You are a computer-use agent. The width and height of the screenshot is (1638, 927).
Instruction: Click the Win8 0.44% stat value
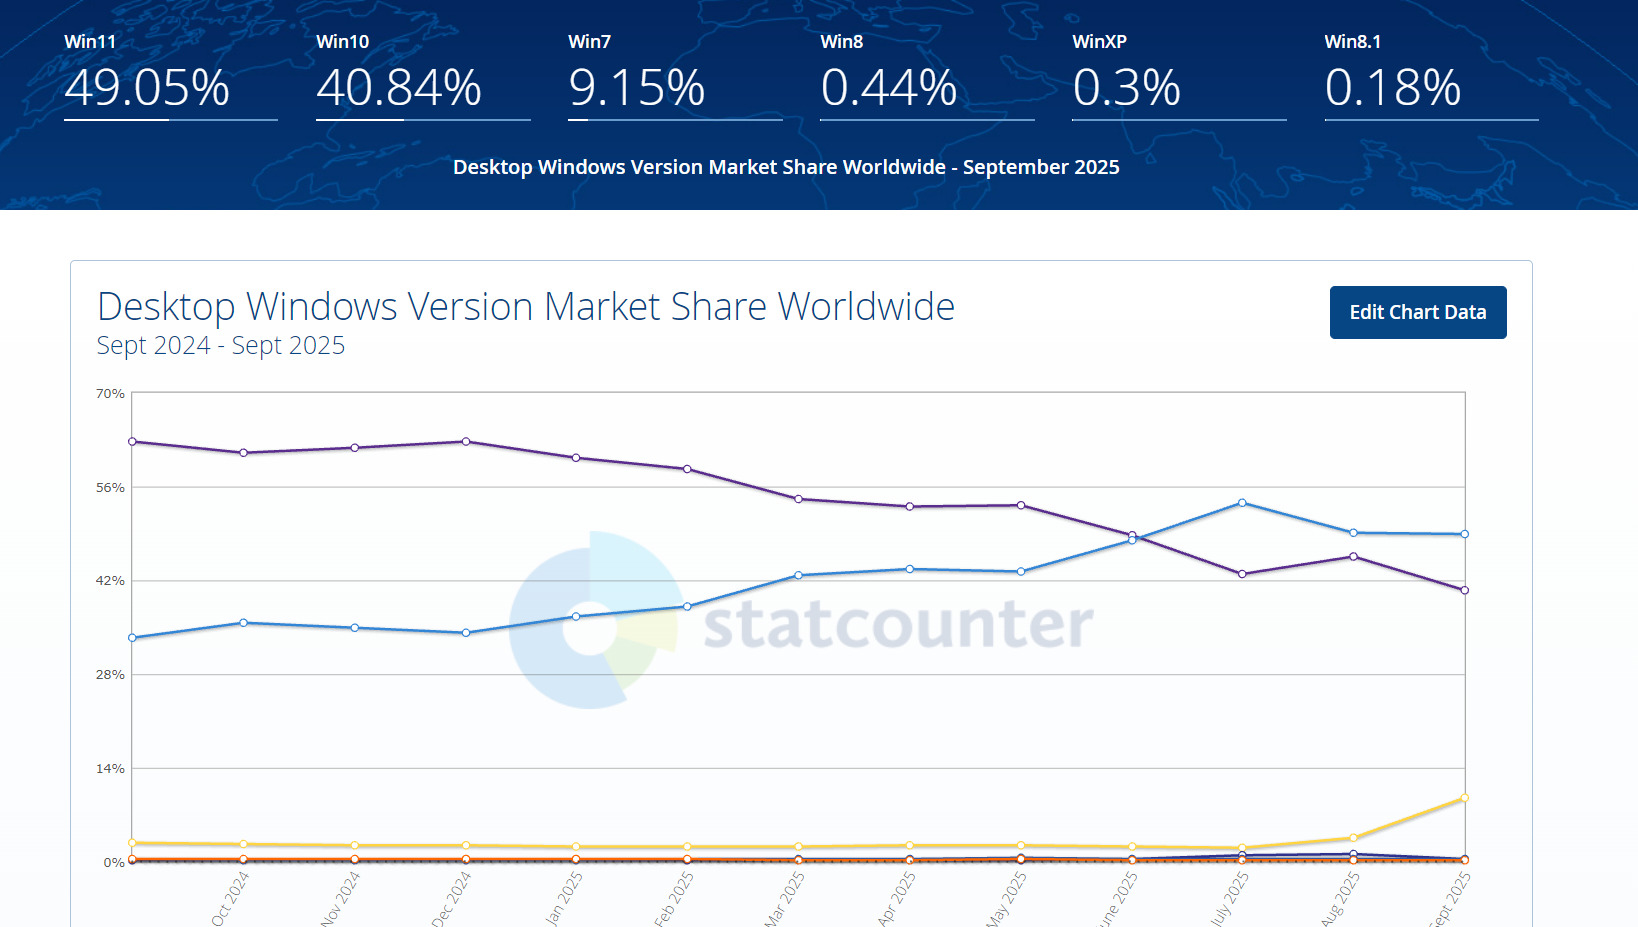(889, 87)
